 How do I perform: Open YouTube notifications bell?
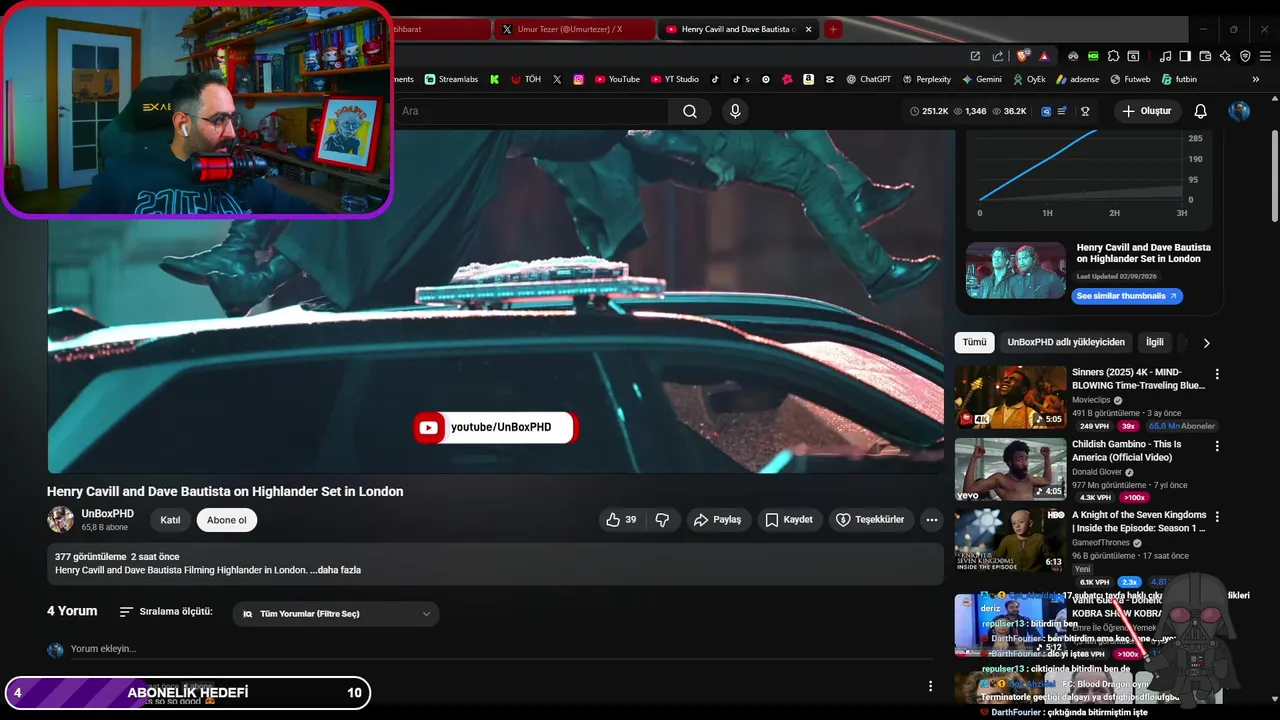point(1201,111)
